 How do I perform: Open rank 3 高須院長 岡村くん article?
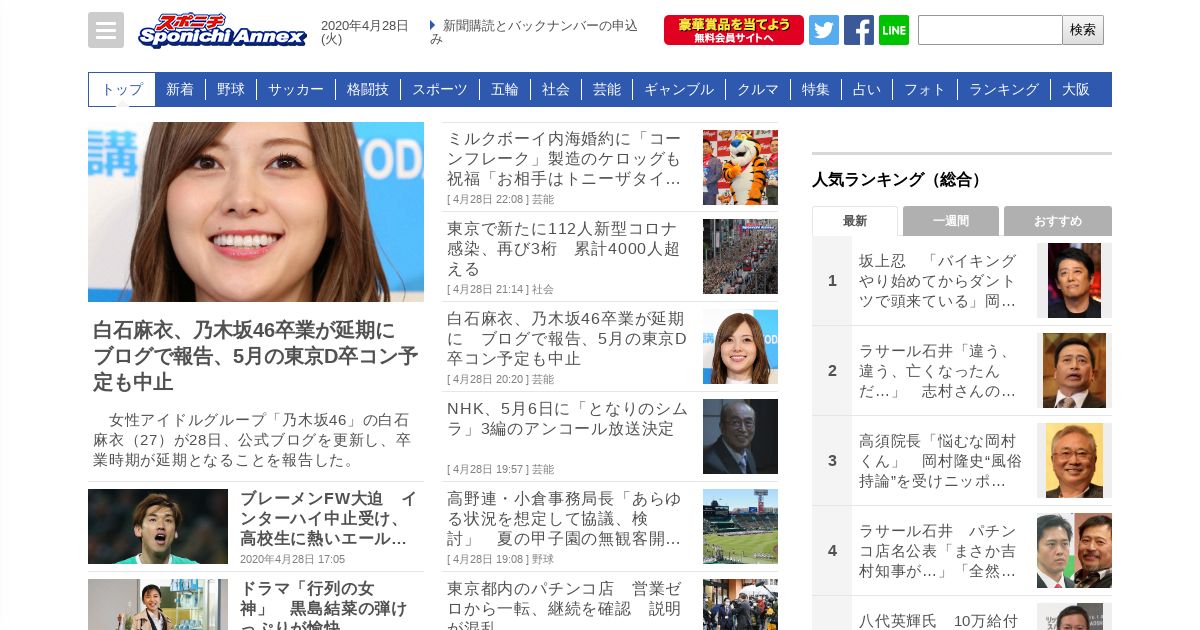click(x=940, y=461)
